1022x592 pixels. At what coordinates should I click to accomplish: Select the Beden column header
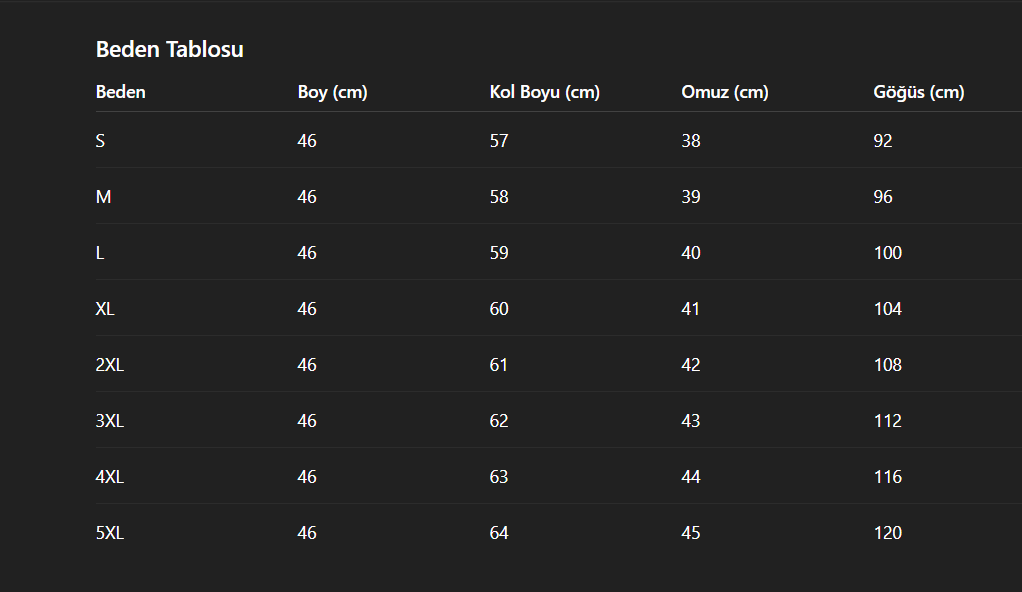click(121, 92)
